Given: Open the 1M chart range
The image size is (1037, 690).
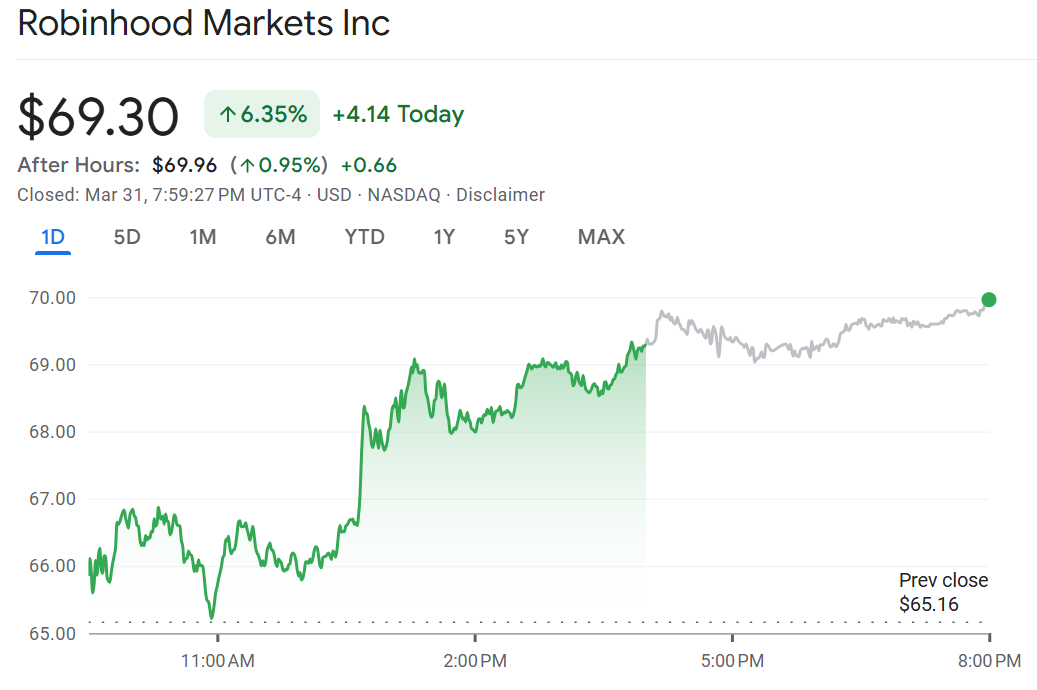Looking at the screenshot, I should [203, 237].
